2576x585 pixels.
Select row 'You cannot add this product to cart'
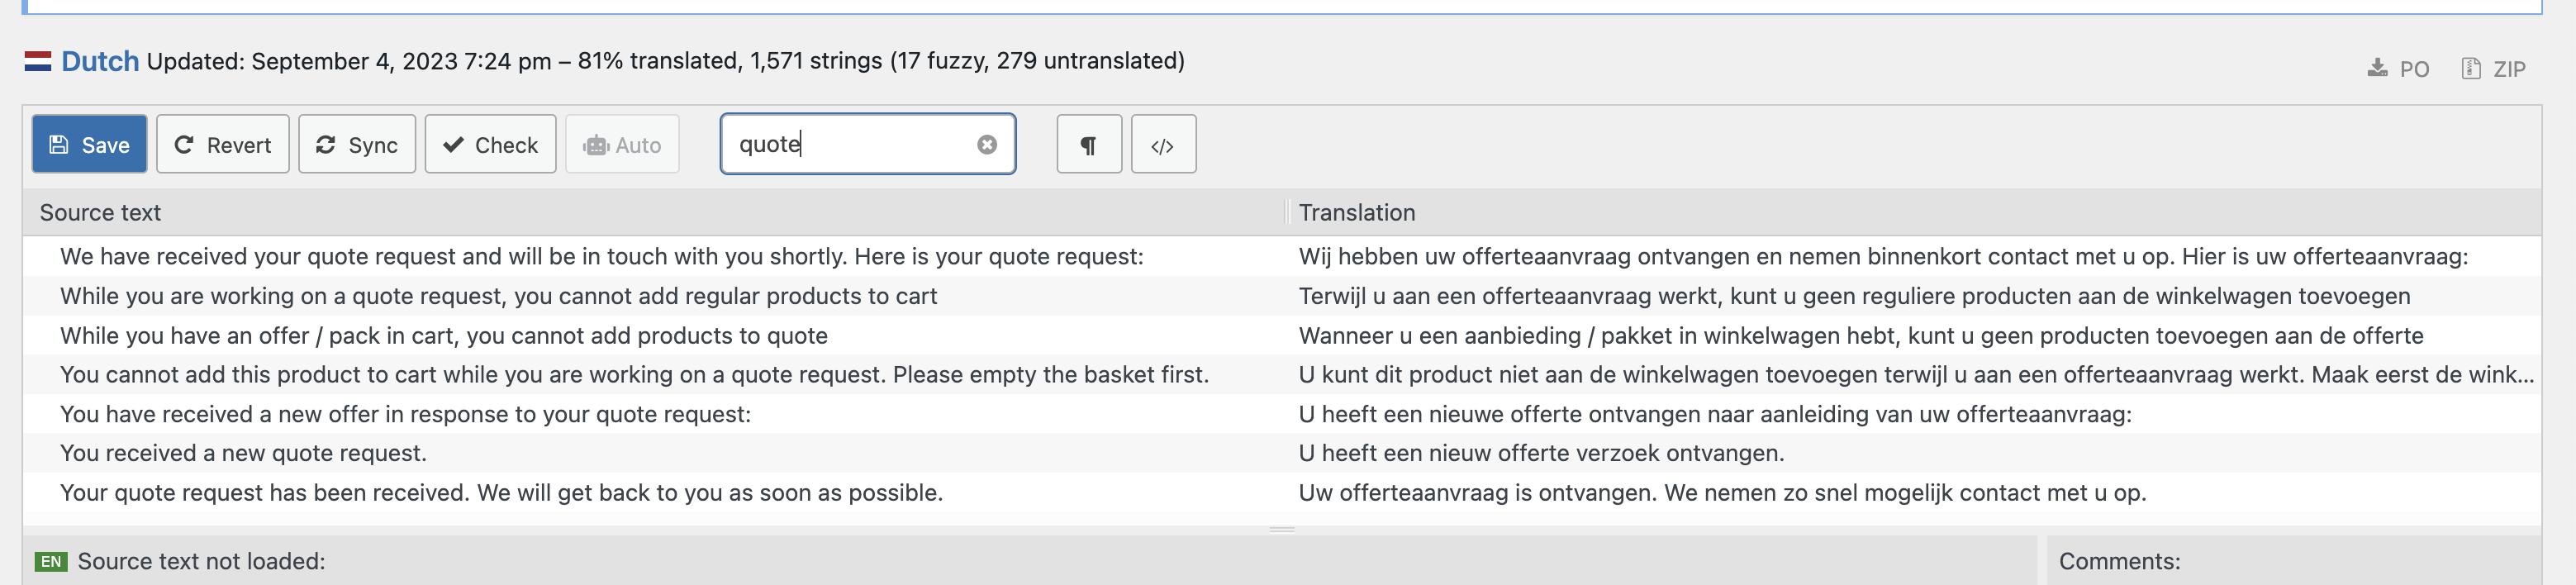coord(1282,374)
